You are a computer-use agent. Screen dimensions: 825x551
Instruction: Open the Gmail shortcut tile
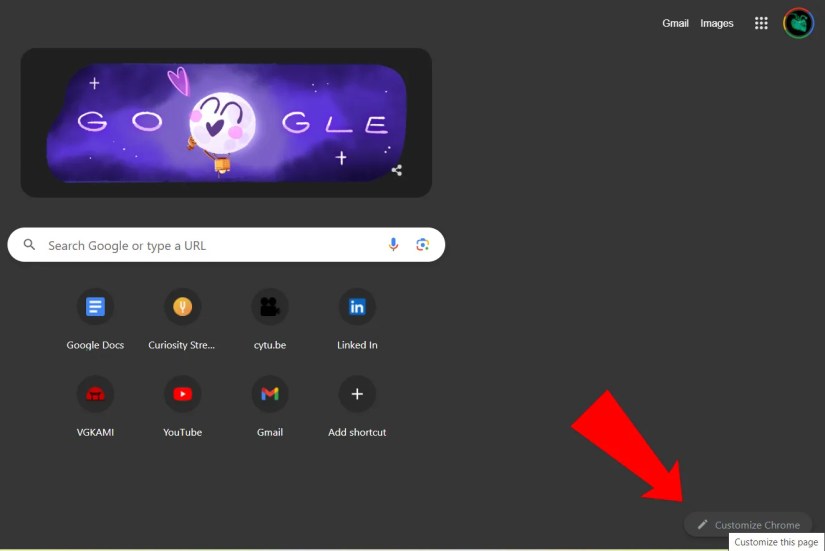269,407
